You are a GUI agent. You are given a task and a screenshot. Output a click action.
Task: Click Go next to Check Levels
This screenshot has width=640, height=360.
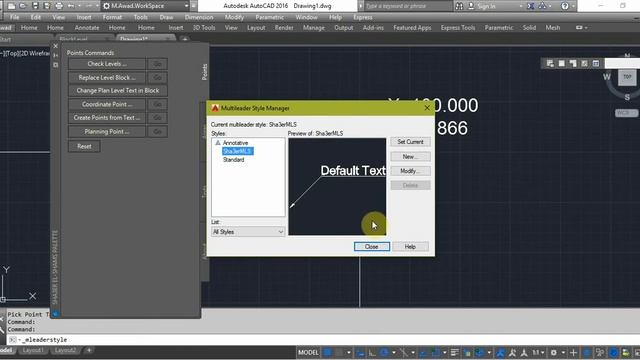pyautogui.click(x=157, y=64)
